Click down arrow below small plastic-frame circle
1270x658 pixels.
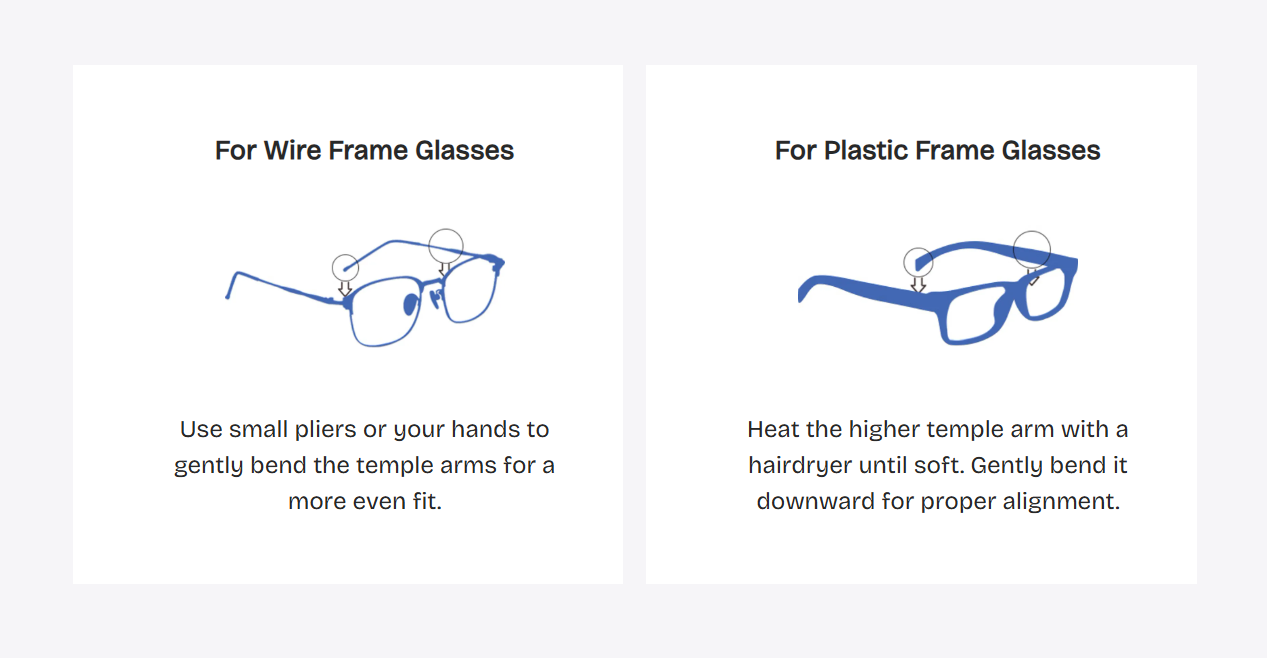tap(918, 285)
